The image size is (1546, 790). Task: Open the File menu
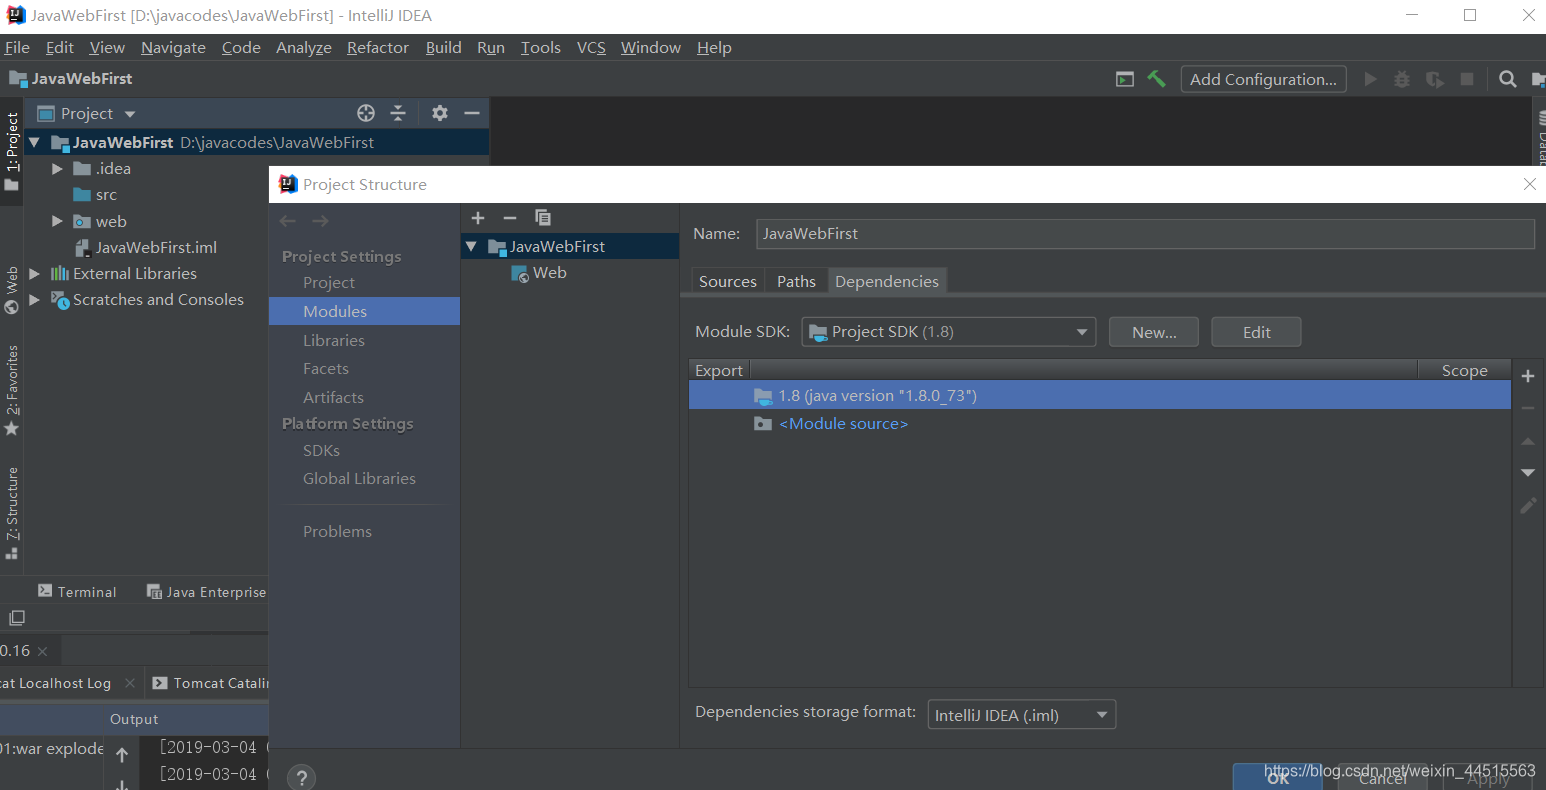[17, 47]
